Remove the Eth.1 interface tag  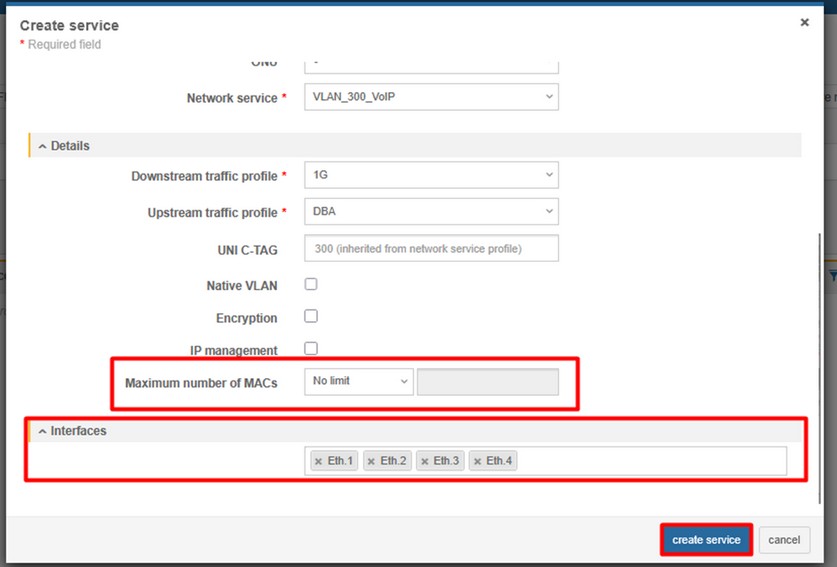[318, 461]
